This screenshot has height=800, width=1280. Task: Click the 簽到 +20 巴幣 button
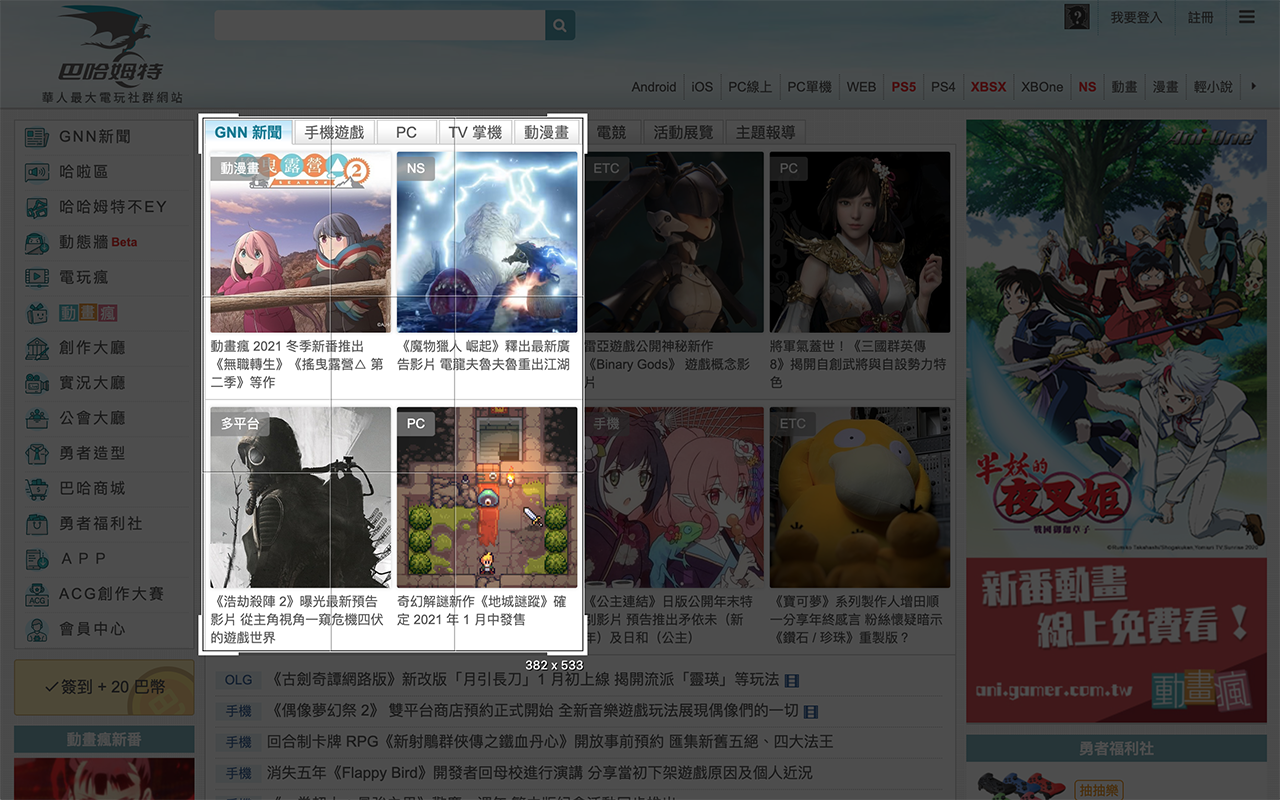pyautogui.click(x=104, y=687)
